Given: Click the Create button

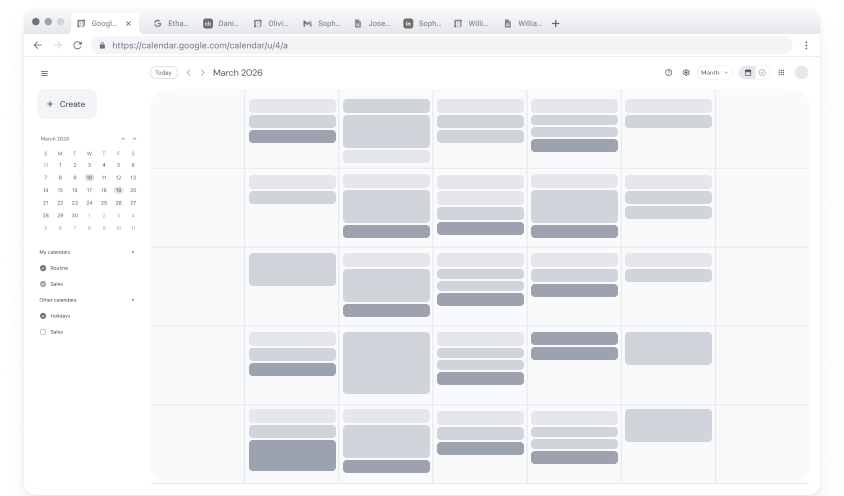Looking at the screenshot, I should pos(67,104).
